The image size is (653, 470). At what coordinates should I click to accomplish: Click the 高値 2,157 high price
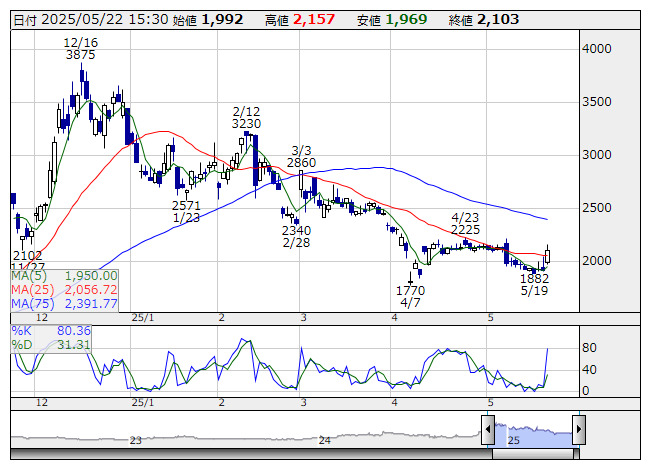[300, 20]
